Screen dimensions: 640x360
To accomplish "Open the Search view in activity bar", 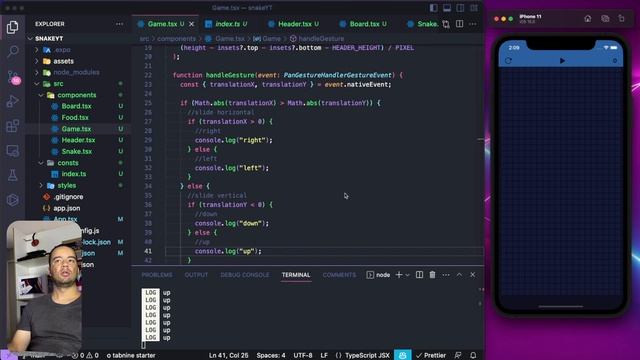I will (x=12, y=51).
